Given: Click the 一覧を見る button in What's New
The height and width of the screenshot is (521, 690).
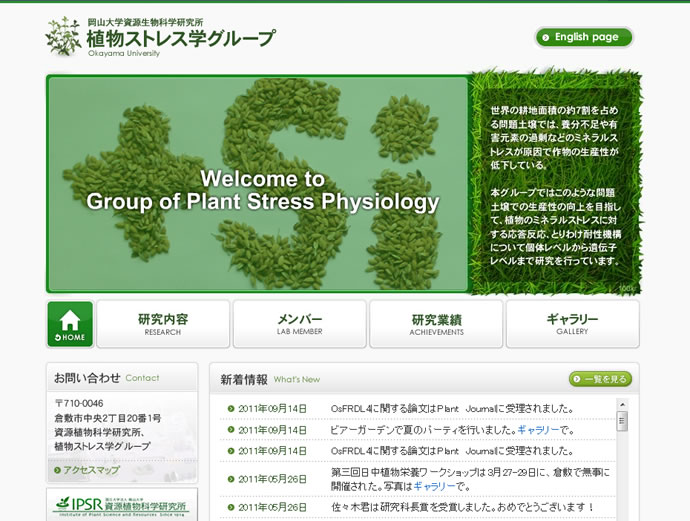Looking at the screenshot, I should (600, 379).
